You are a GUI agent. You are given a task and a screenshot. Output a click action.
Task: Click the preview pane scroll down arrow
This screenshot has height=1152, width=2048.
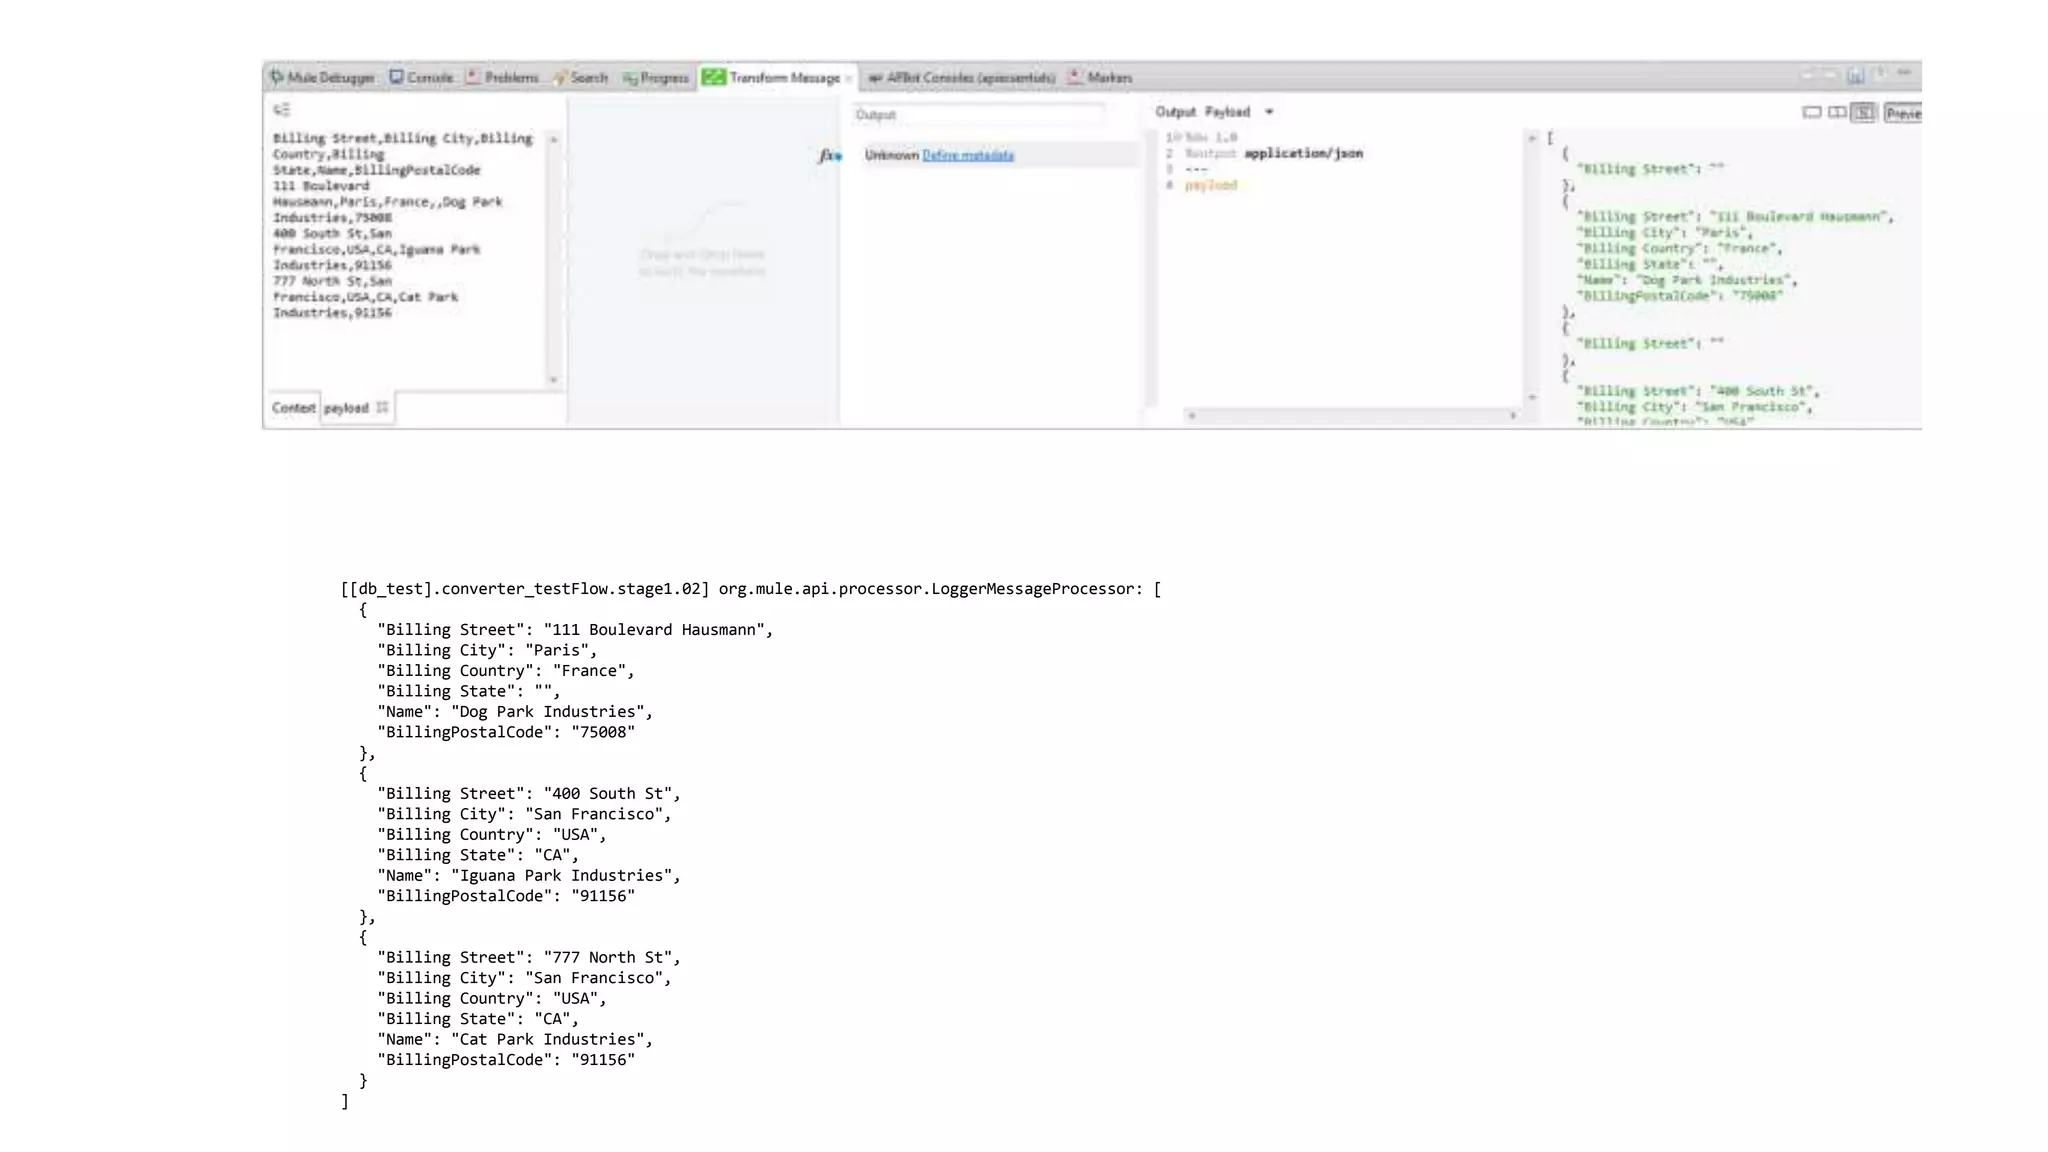[x=1532, y=398]
